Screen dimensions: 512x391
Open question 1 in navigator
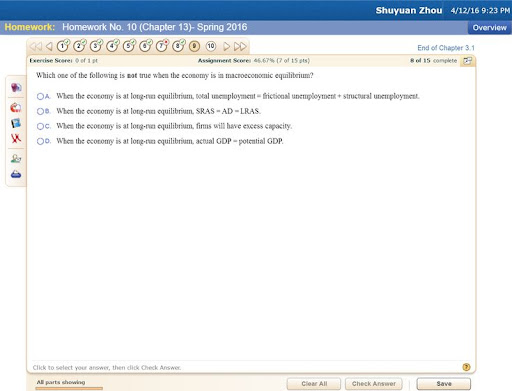pyautogui.click(x=63, y=46)
